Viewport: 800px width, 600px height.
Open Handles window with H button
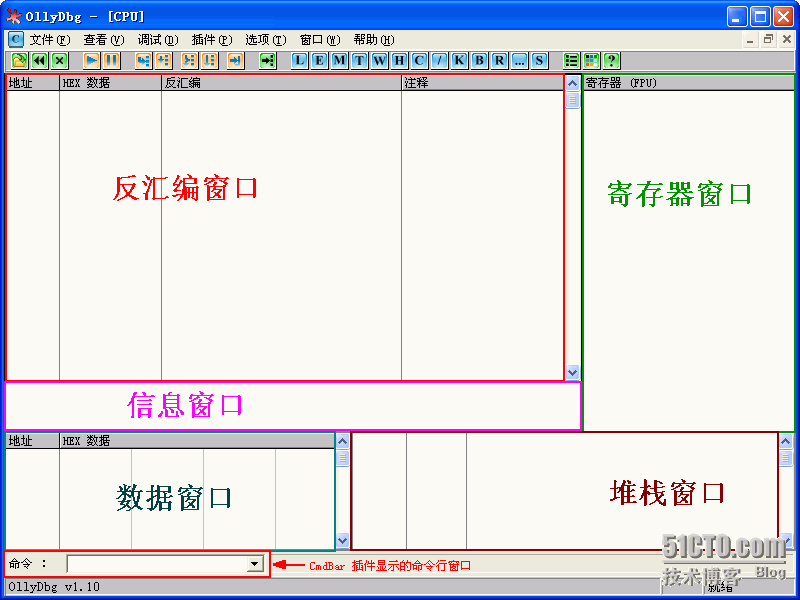tap(399, 61)
